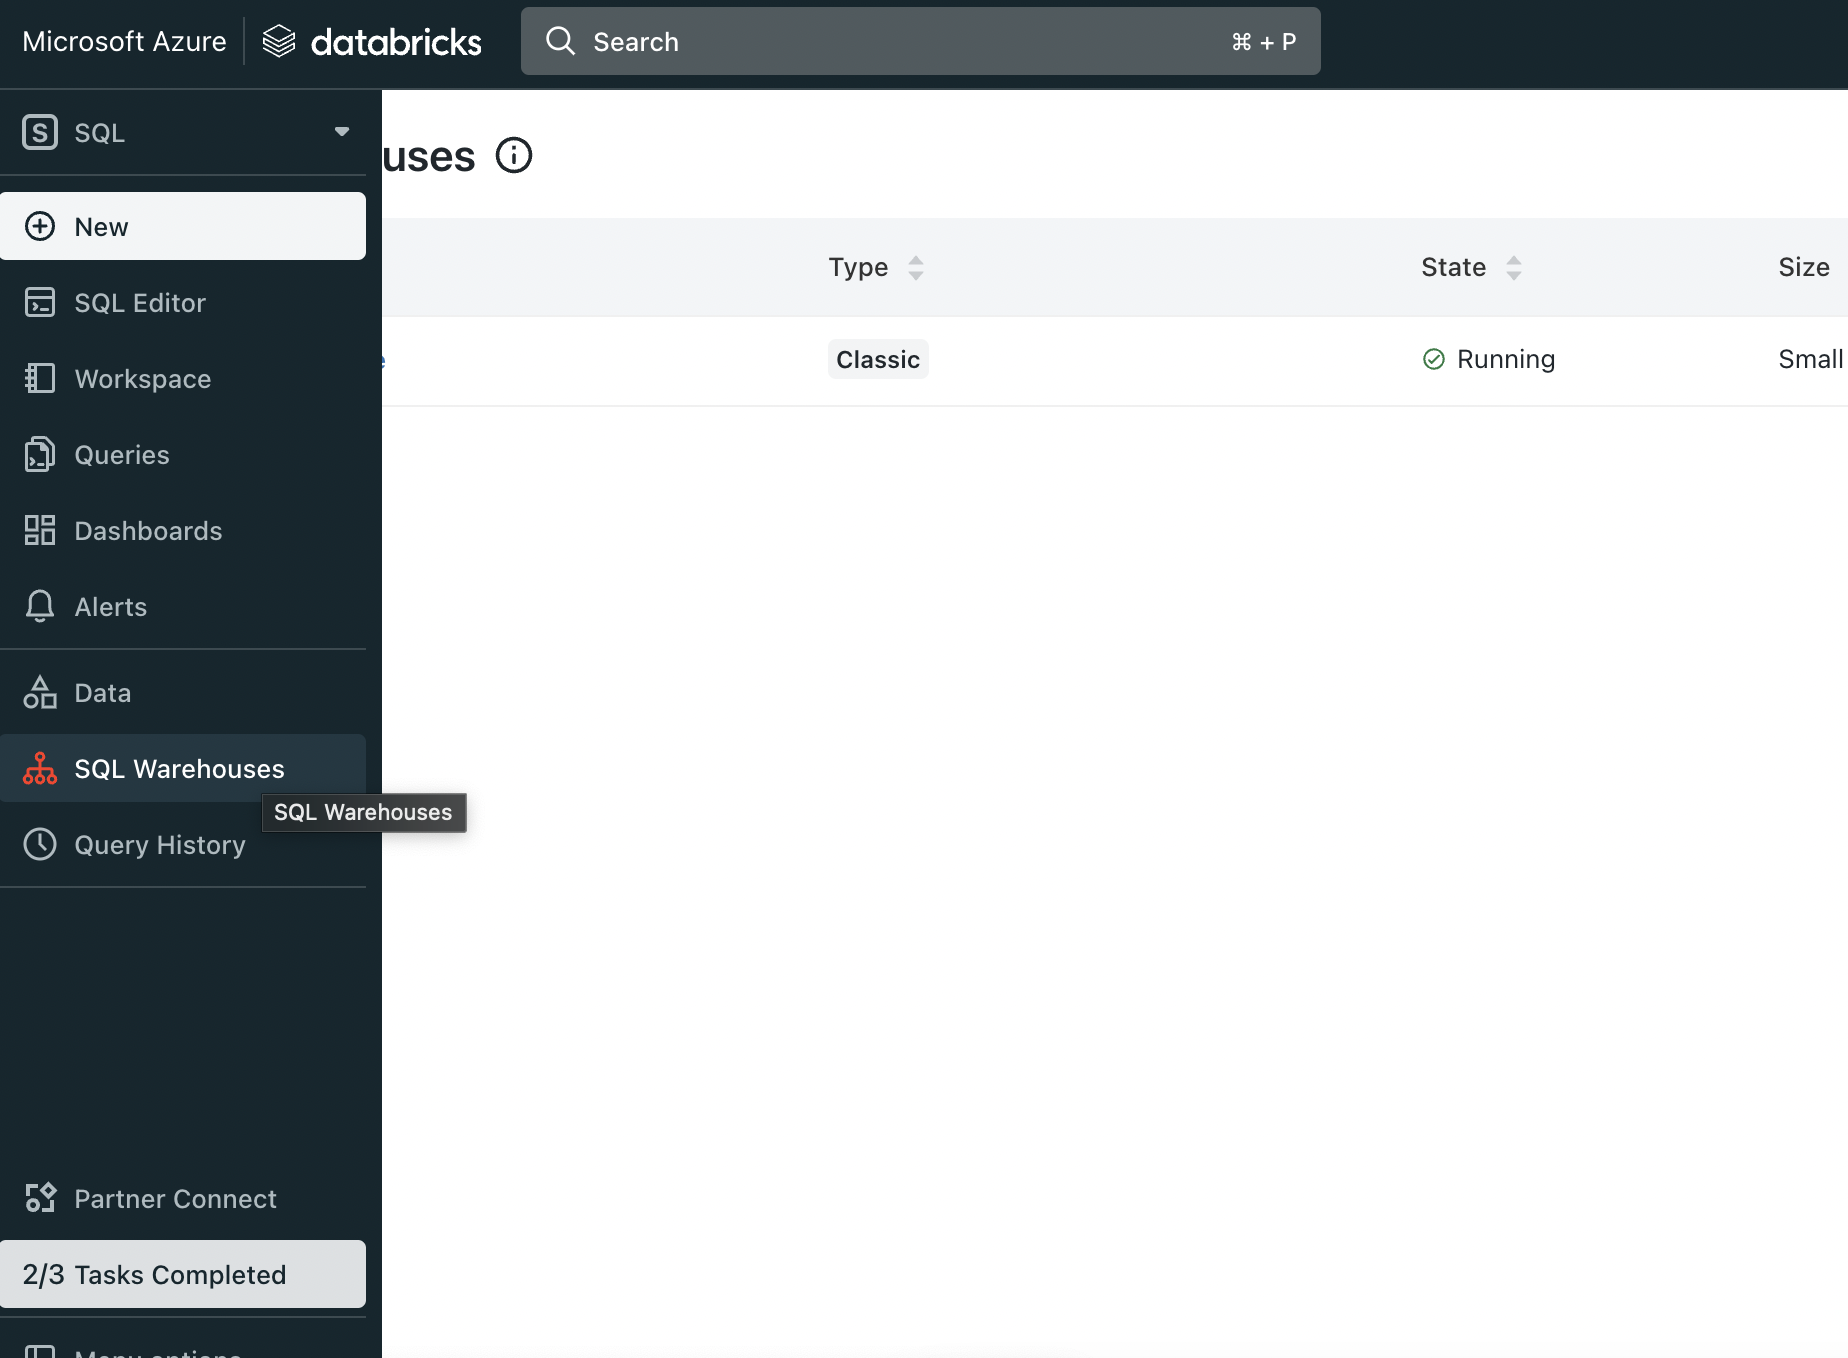Click the 2/3 Tasks Completed progress indicator
The image size is (1848, 1358).
(x=154, y=1274)
